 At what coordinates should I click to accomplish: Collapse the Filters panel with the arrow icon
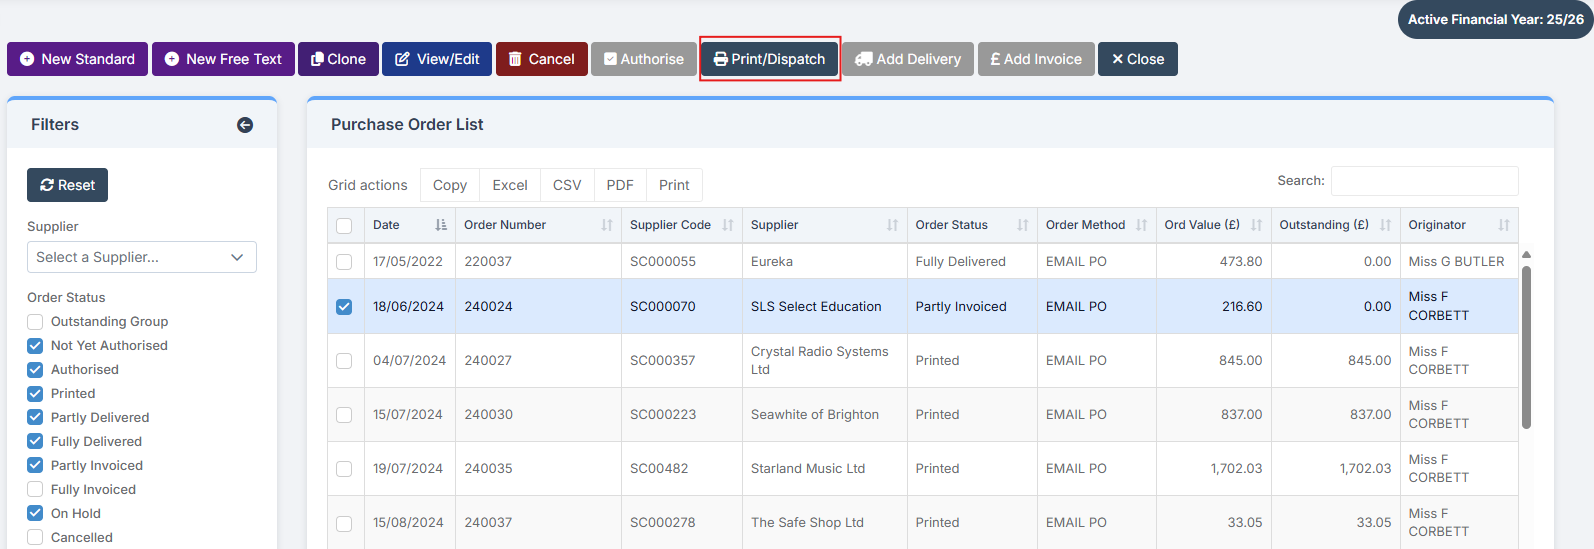pos(245,125)
